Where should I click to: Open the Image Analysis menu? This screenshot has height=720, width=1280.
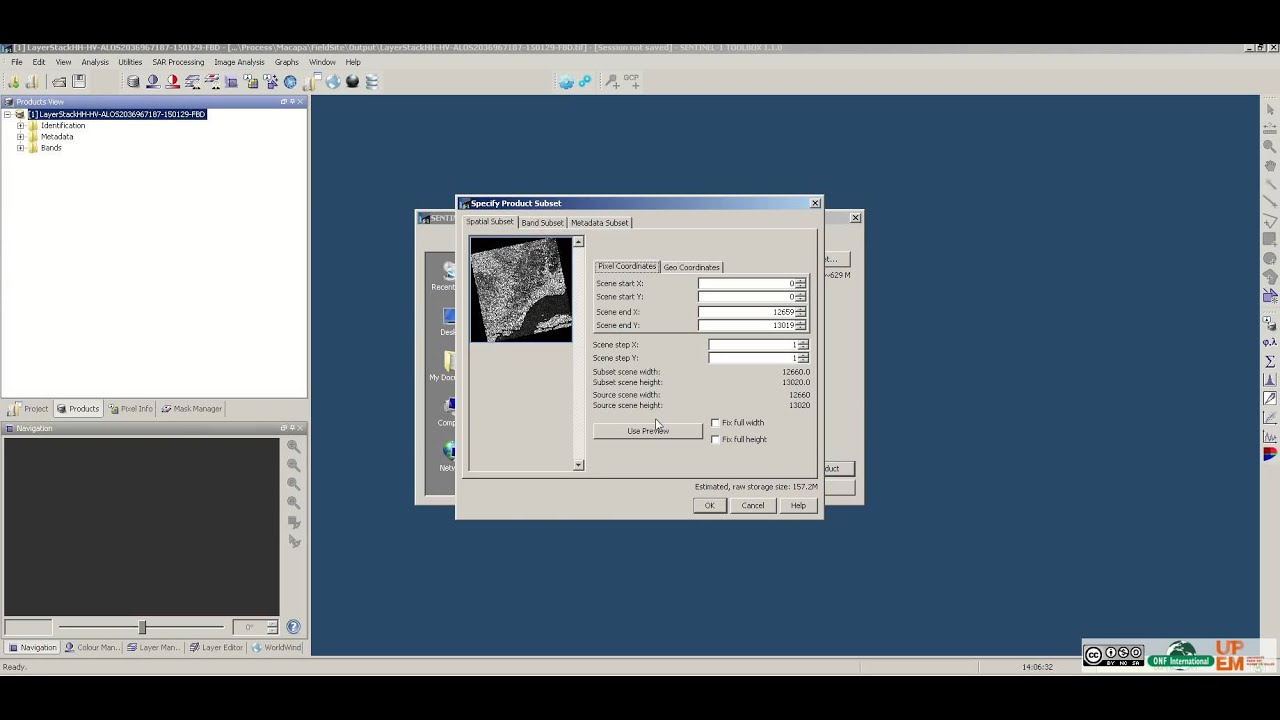pos(239,62)
